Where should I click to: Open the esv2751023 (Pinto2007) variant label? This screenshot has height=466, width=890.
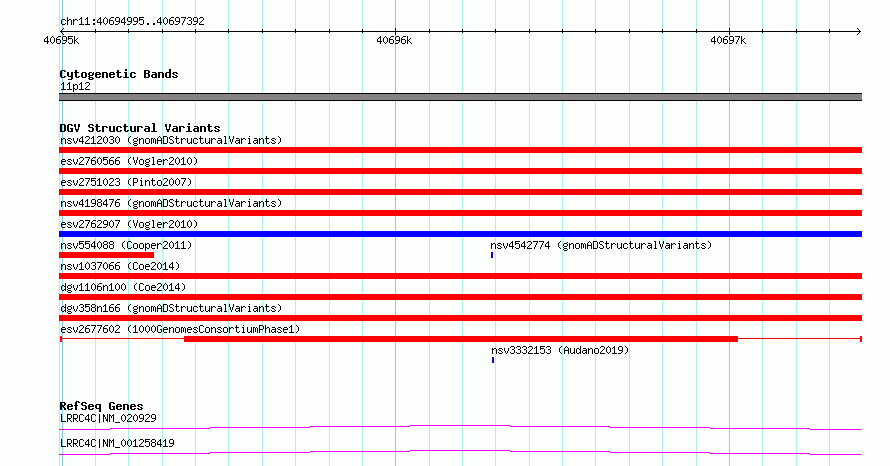[x=126, y=182]
